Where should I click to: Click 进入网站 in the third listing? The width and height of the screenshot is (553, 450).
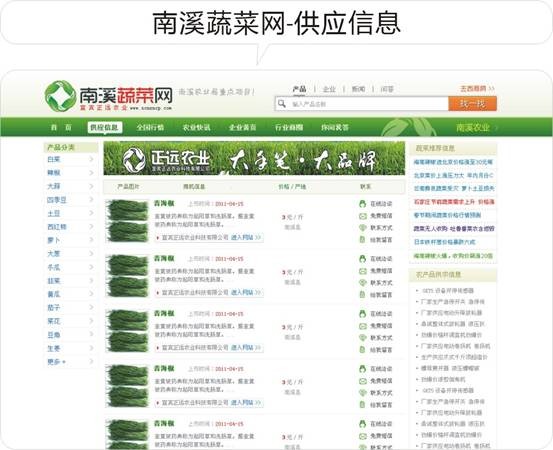246,348
